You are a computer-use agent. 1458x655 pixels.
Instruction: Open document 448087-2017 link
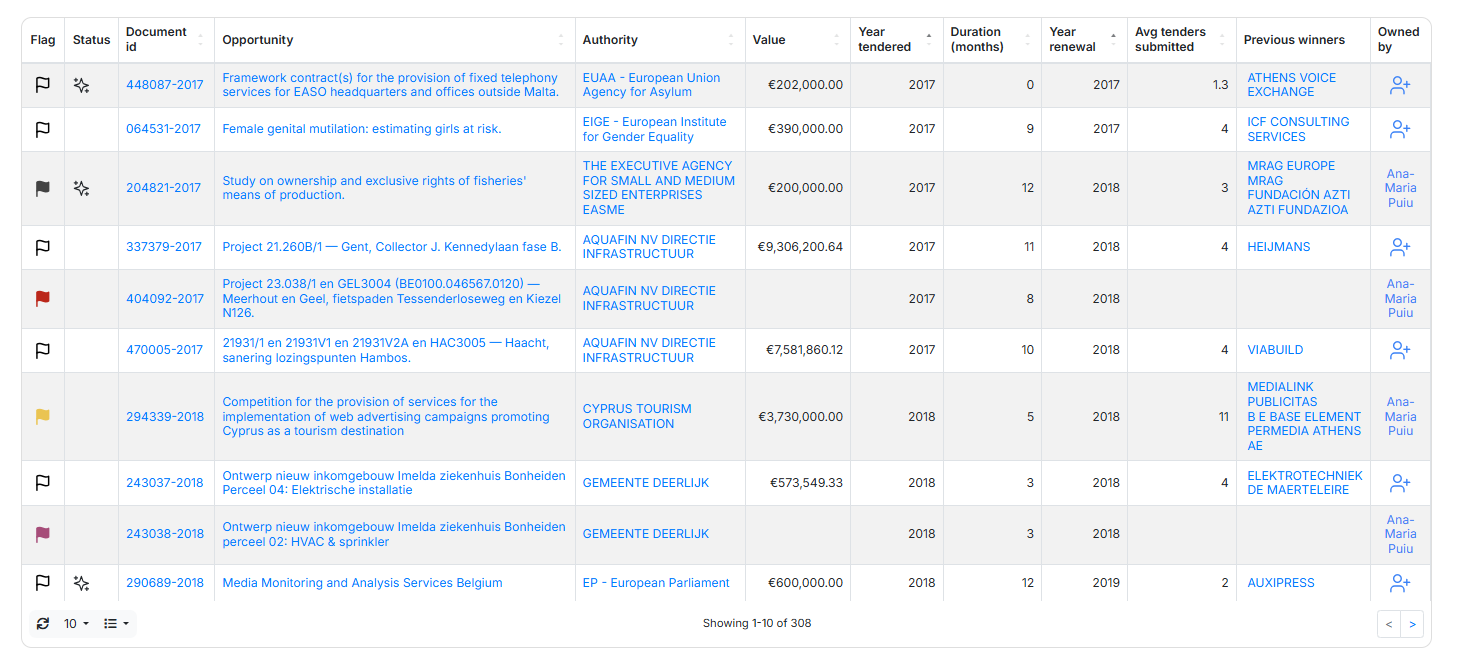point(164,85)
